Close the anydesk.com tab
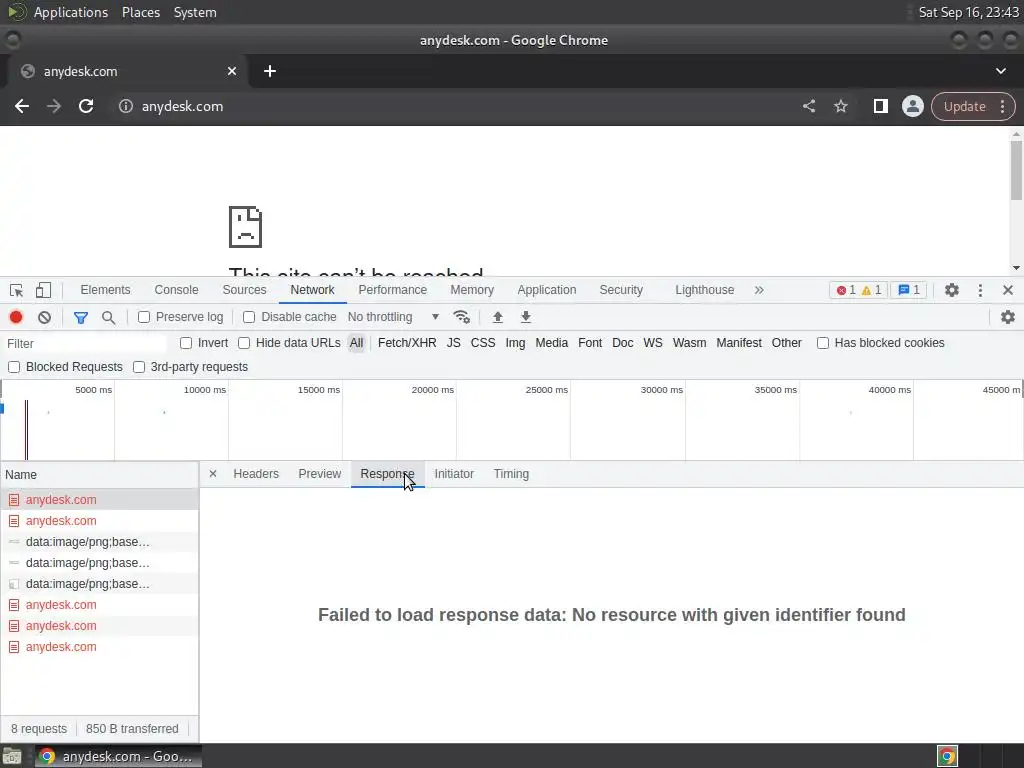This screenshot has height=768, width=1024. point(232,71)
